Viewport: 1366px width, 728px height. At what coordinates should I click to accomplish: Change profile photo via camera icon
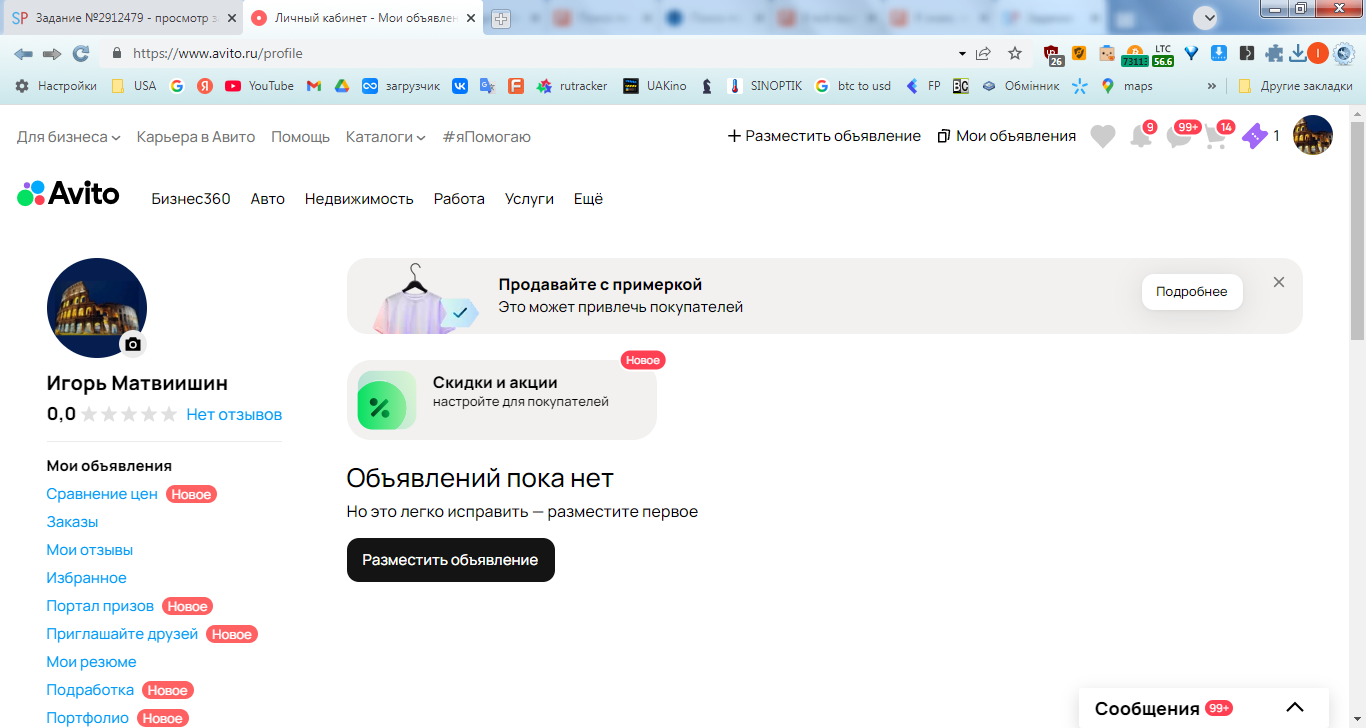(133, 344)
